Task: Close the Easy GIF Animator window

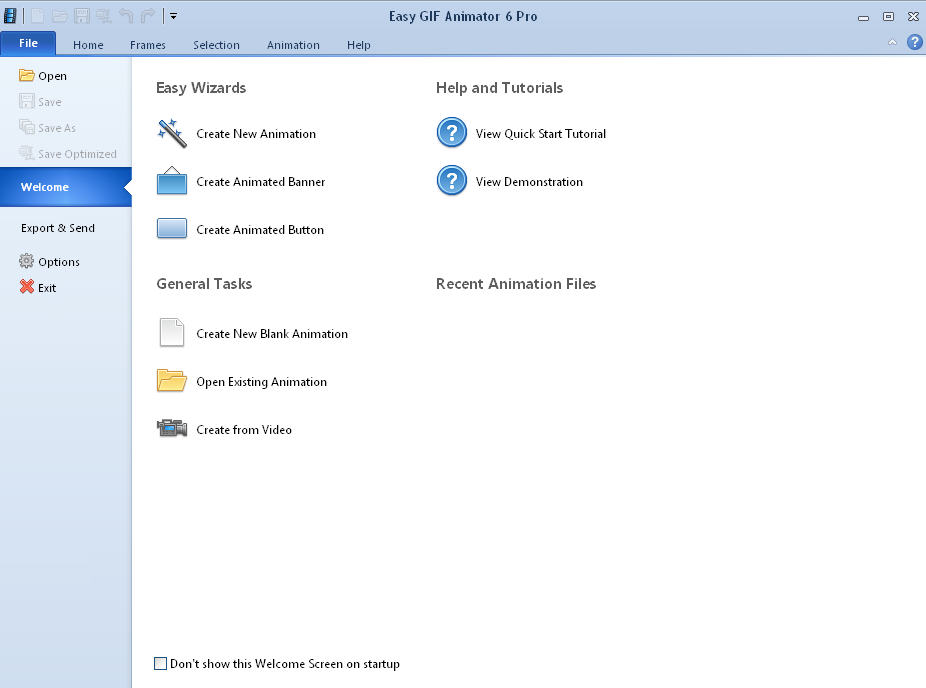Action: [x=913, y=17]
